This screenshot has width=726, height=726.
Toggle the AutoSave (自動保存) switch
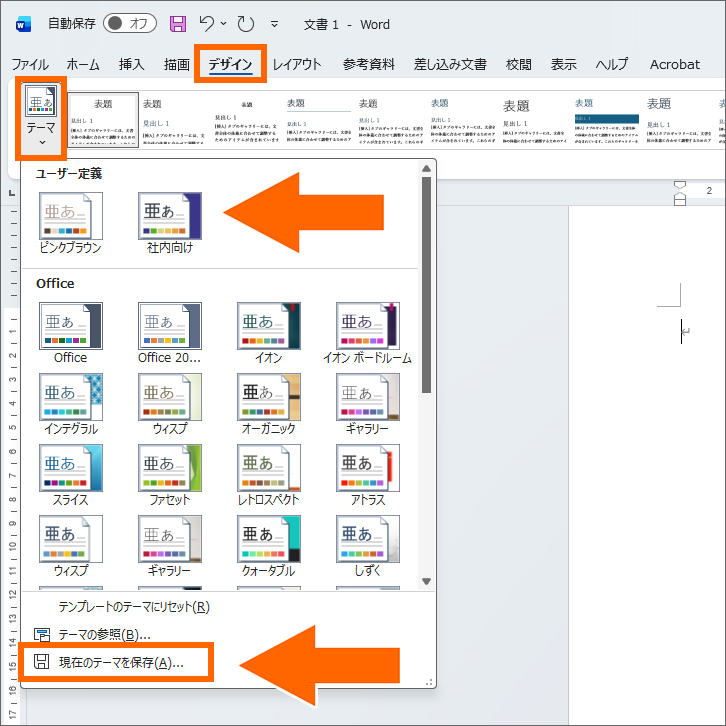[x=130, y=23]
